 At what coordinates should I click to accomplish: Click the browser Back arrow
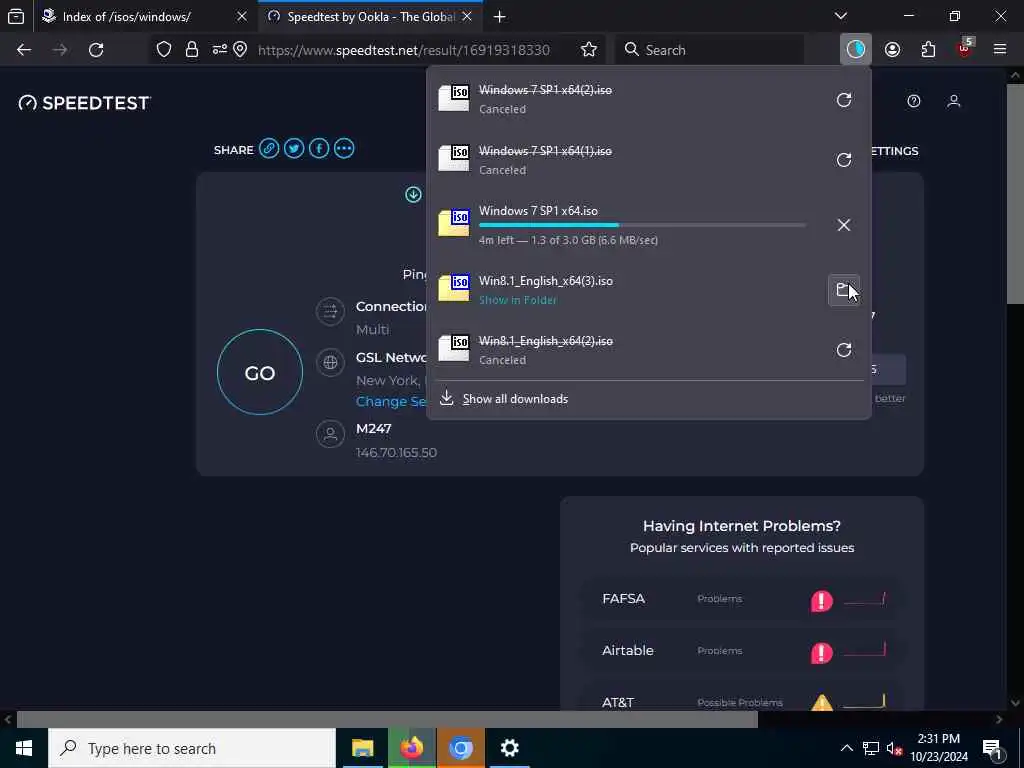[x=24, y=50]
